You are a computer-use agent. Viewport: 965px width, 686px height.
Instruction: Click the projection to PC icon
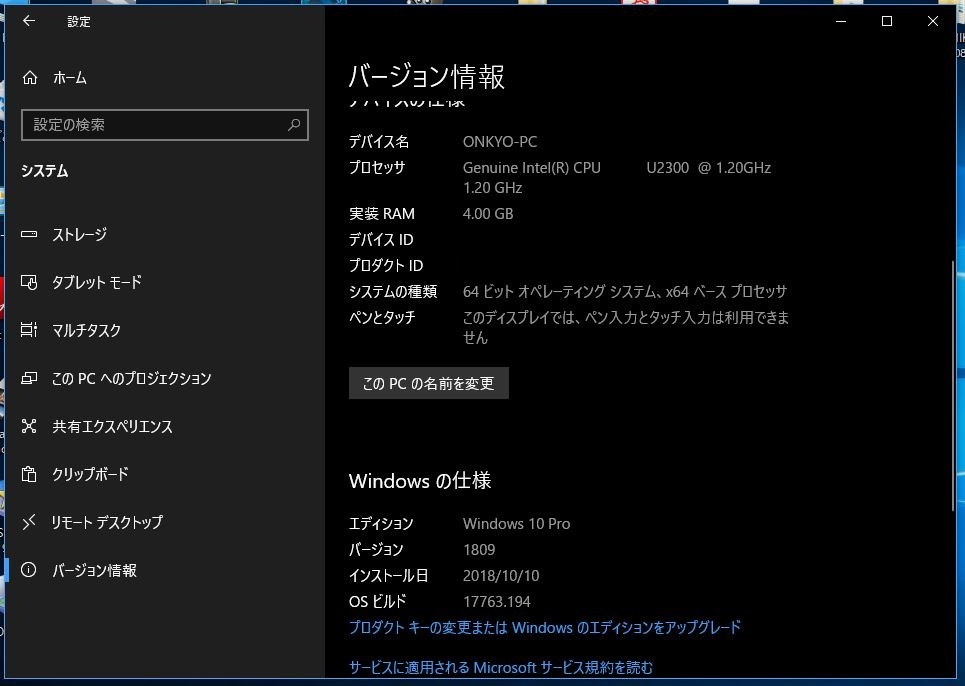pyautogui.click(x=29, y=378)
